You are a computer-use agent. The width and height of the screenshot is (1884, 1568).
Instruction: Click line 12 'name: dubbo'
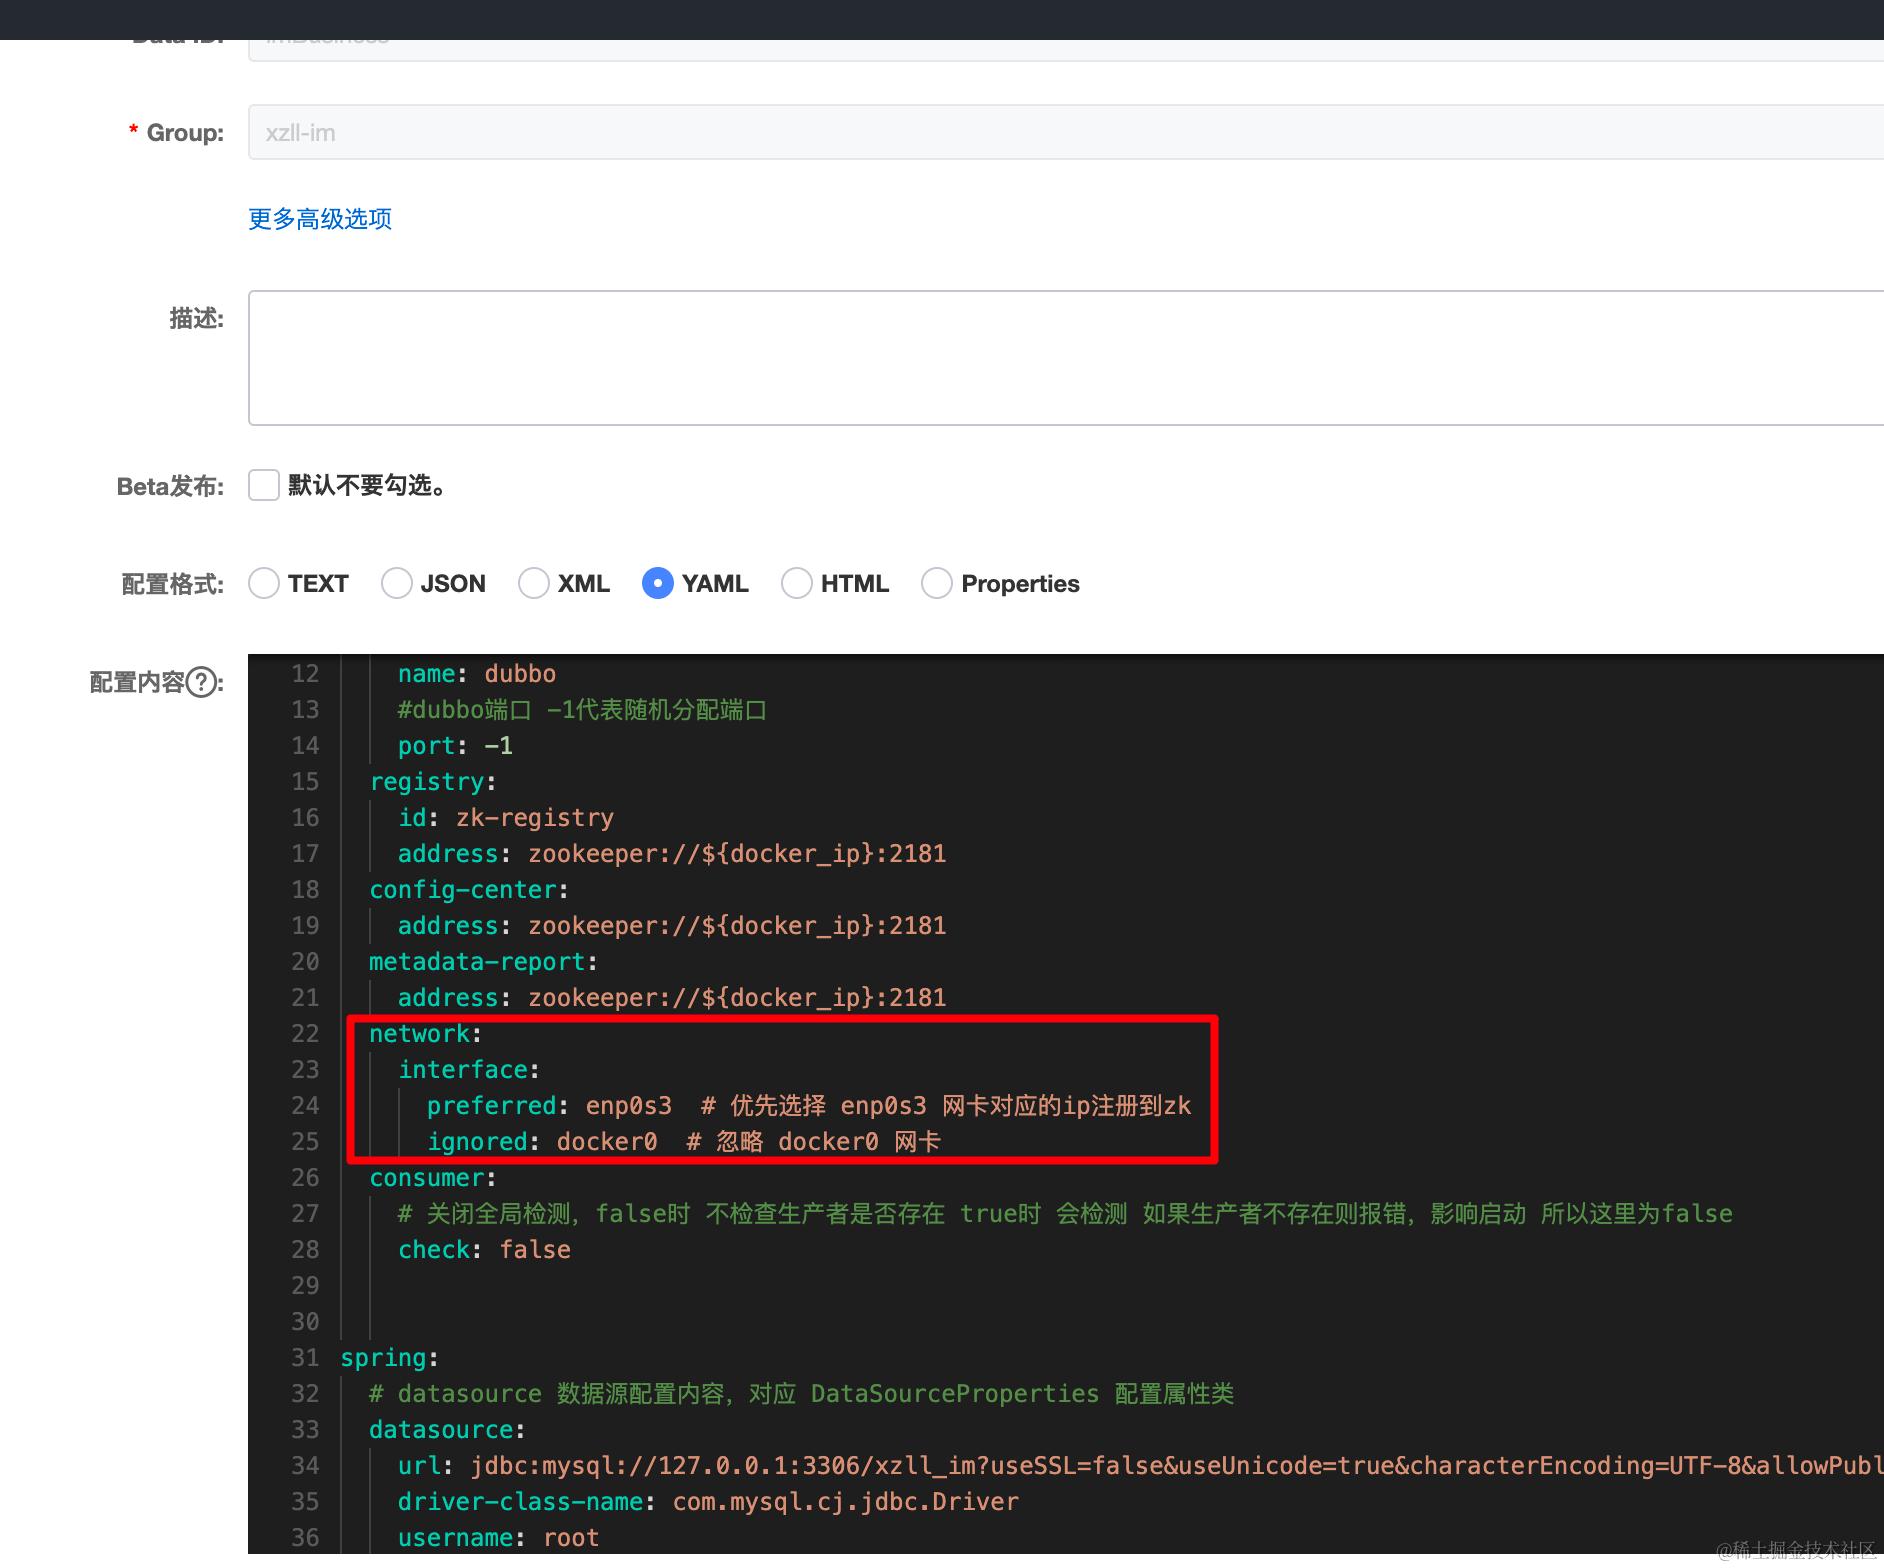[x=477, y=674]
